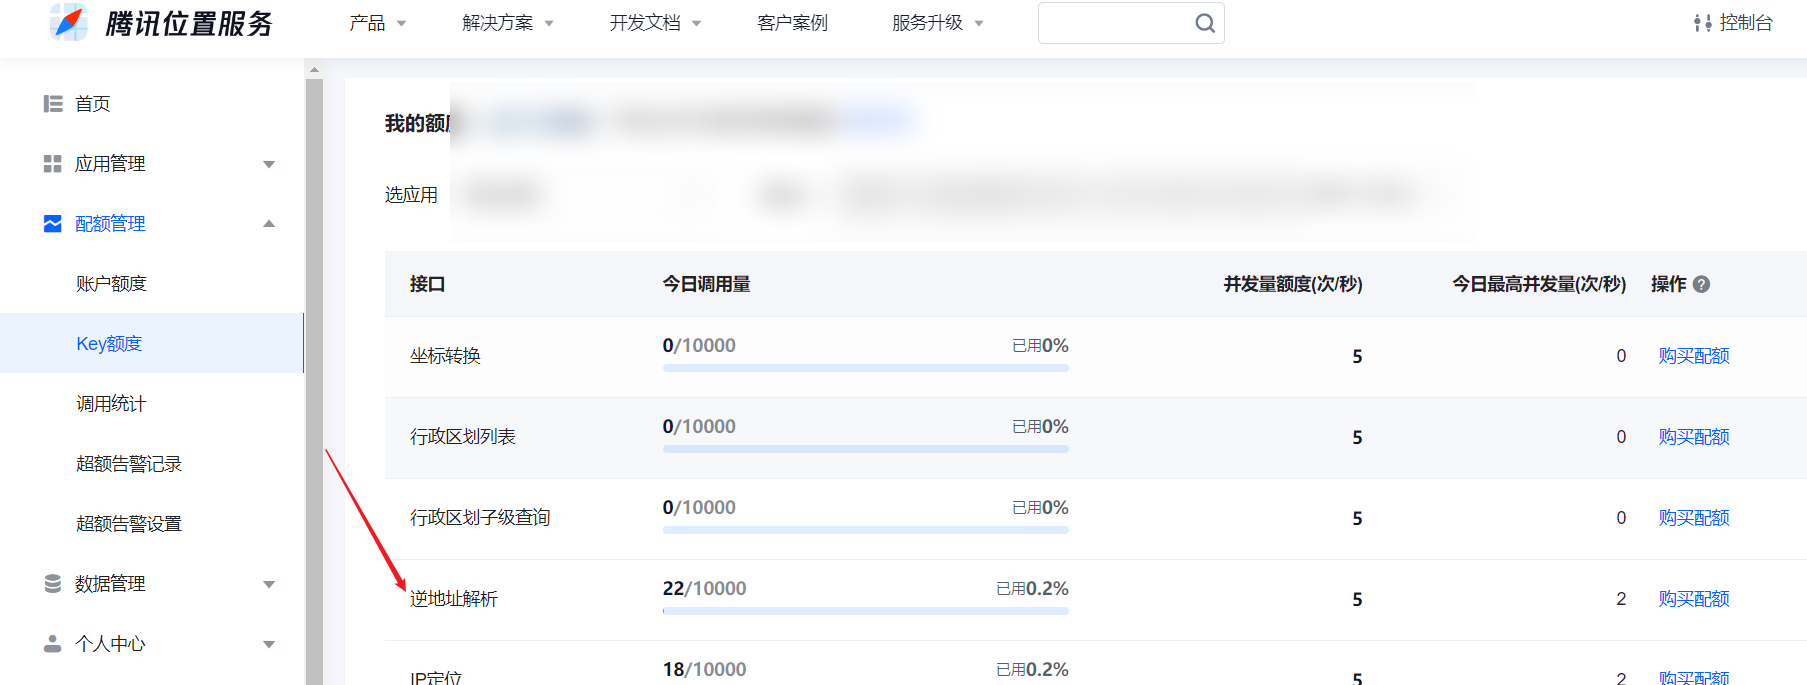Select 账户额度 in the sidebar

pyautogui.click(x=111, y=284)
